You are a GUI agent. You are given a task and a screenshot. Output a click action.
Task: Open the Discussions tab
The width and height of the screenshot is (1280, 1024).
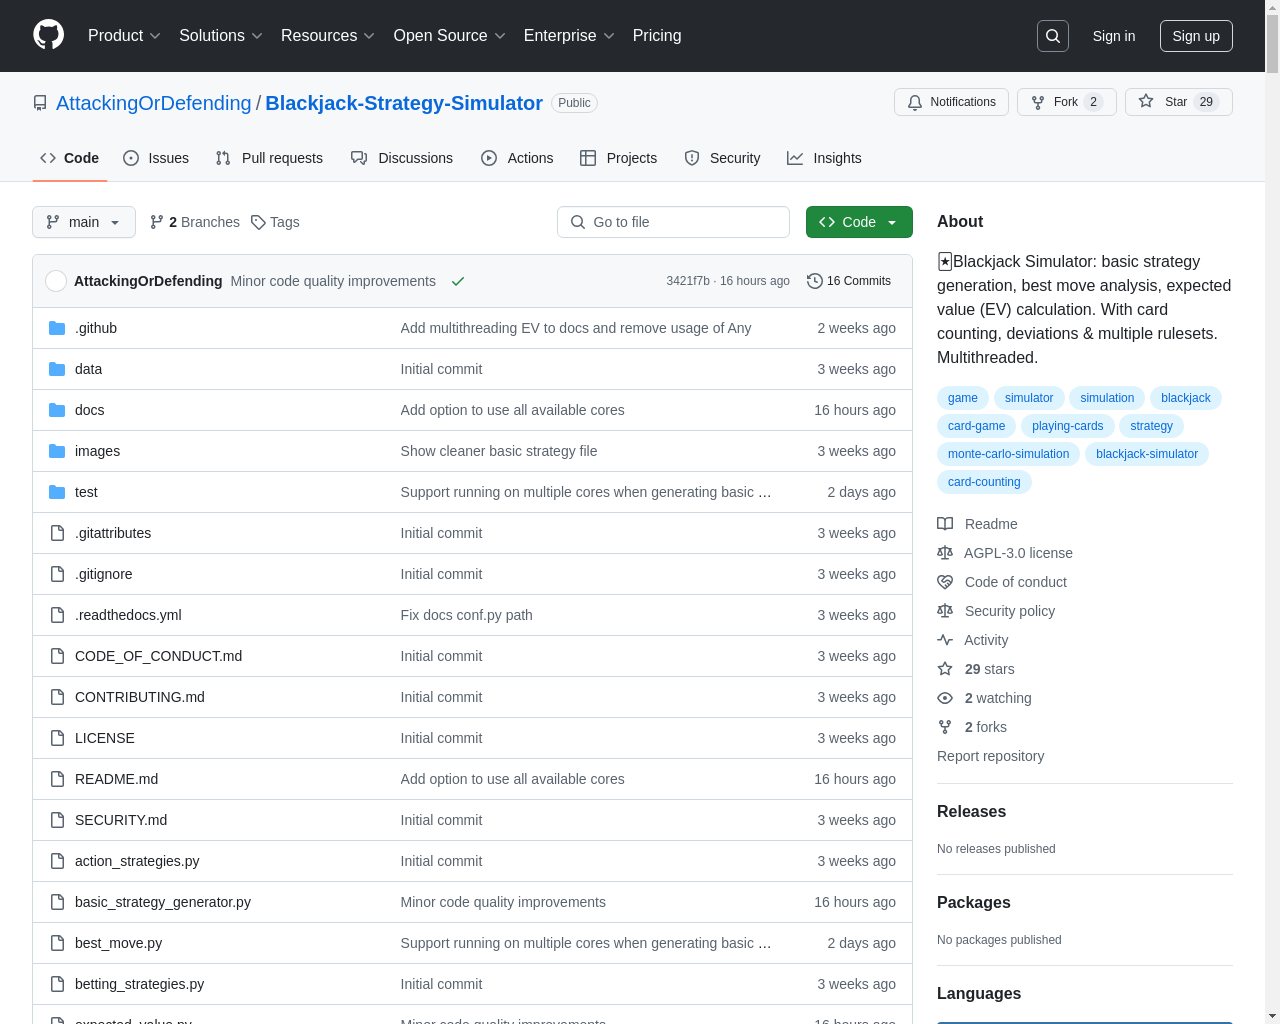402,158
